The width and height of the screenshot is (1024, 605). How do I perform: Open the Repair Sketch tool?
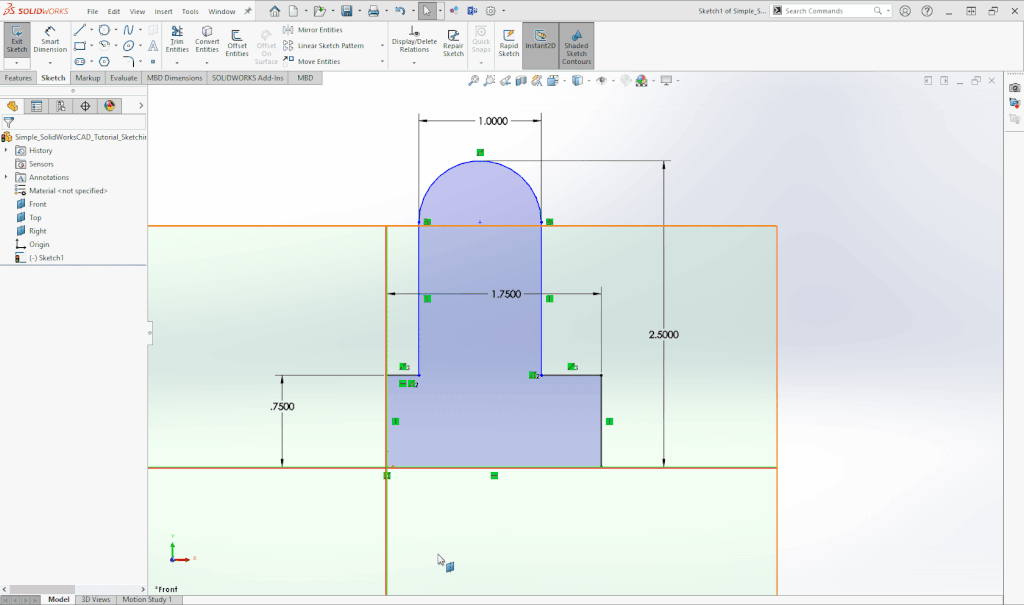[452, 40]
